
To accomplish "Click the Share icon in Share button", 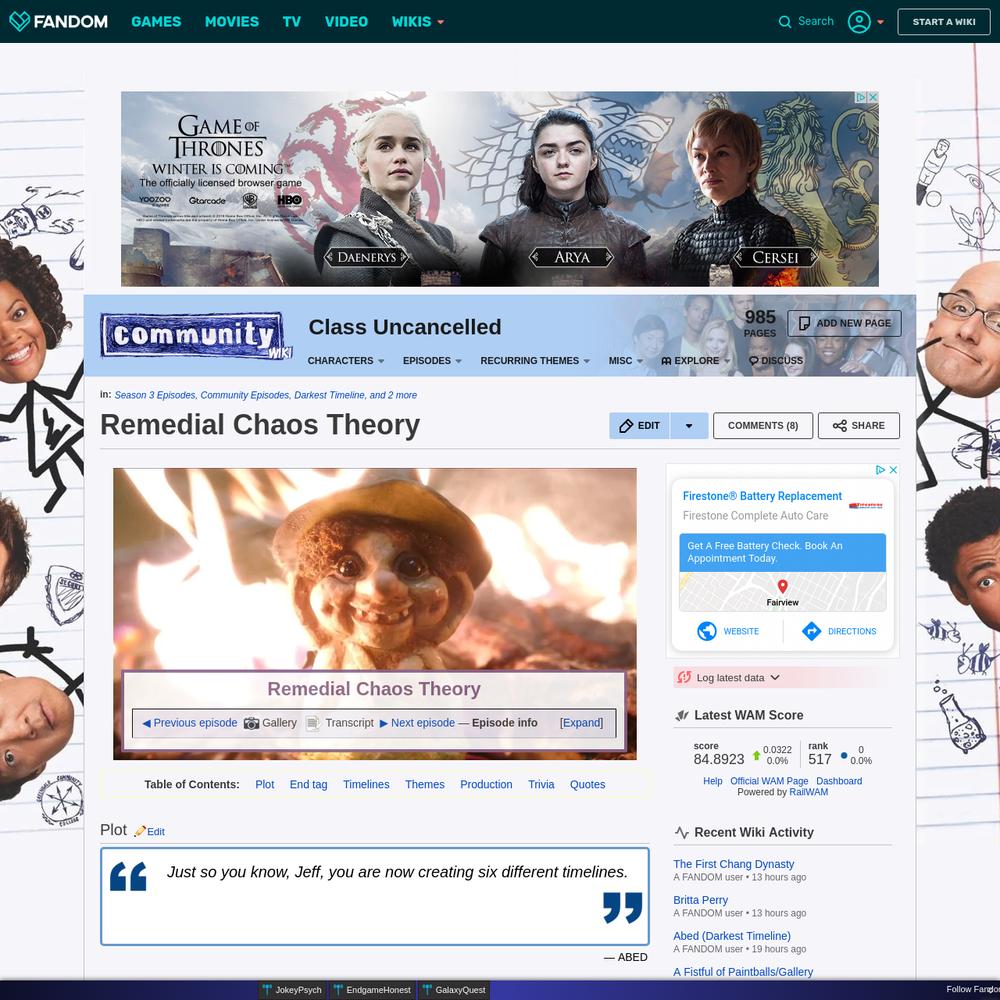I will pyautogui.click(x=839, y=425).
